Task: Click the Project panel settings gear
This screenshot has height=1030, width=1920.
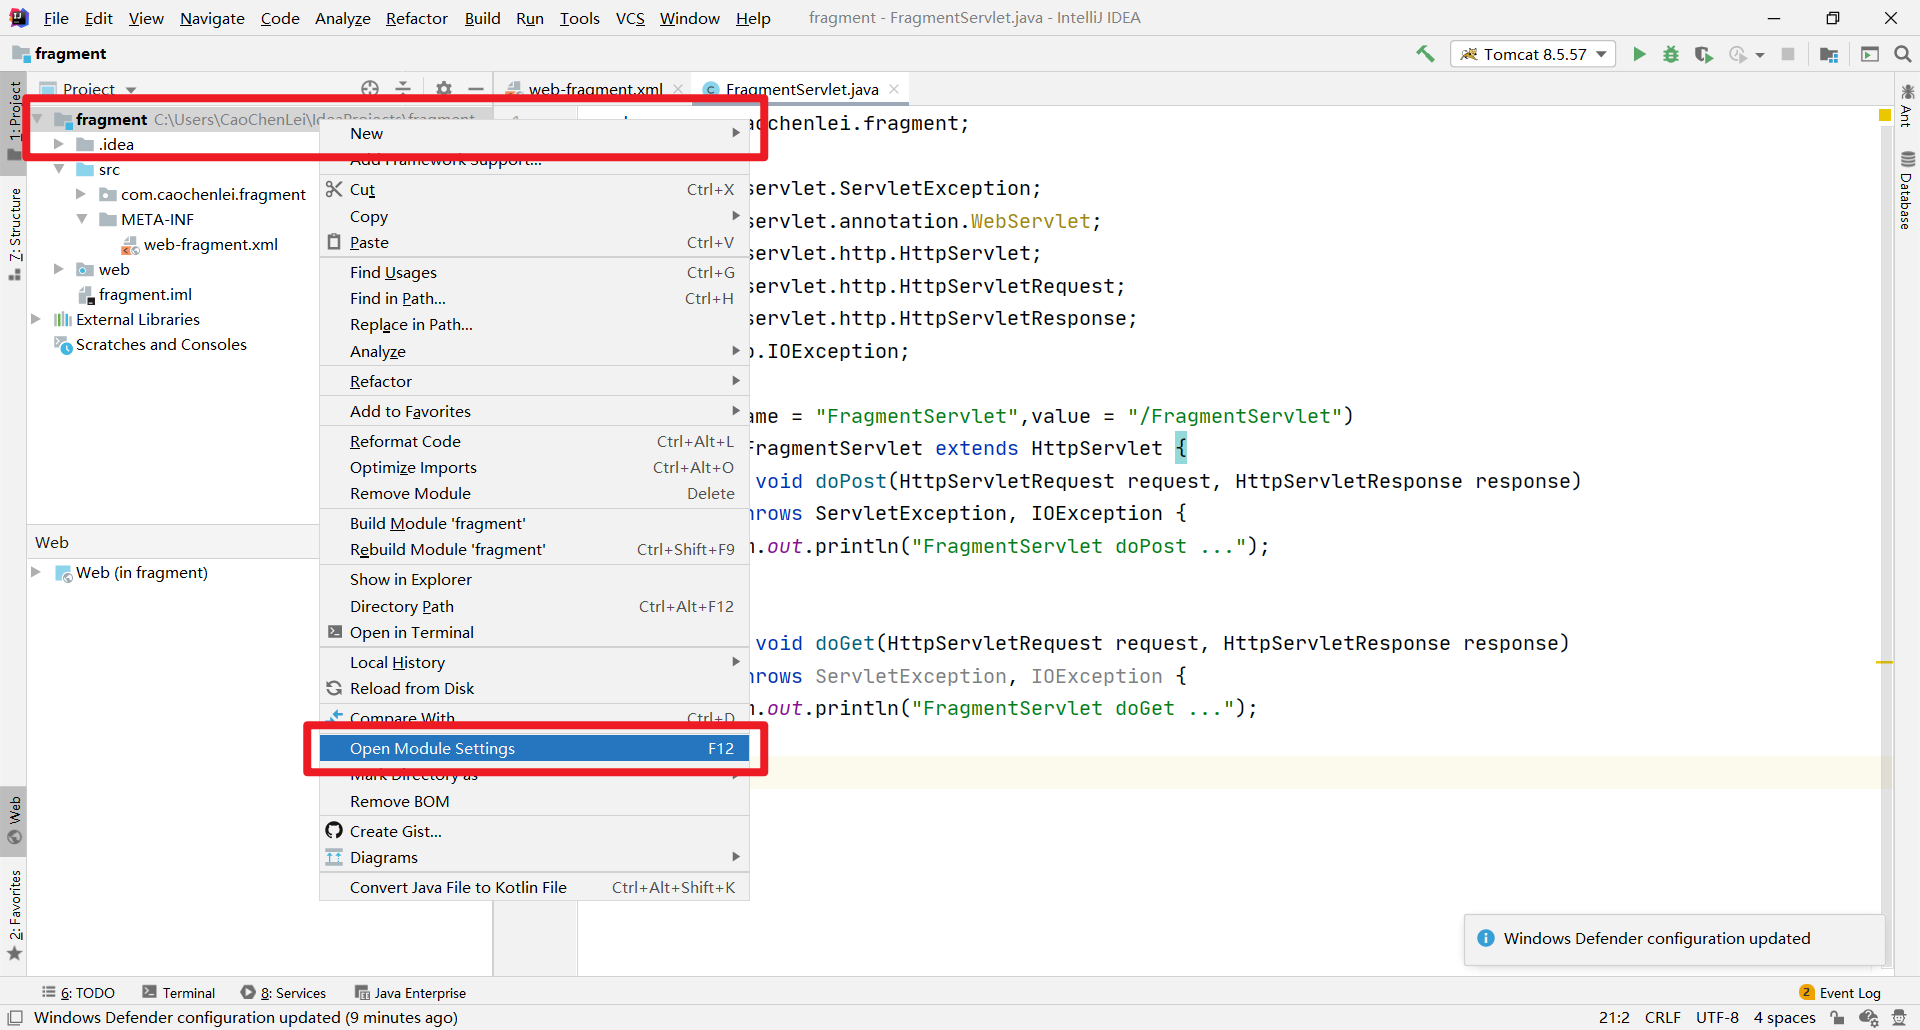Action: pos(444,88)
